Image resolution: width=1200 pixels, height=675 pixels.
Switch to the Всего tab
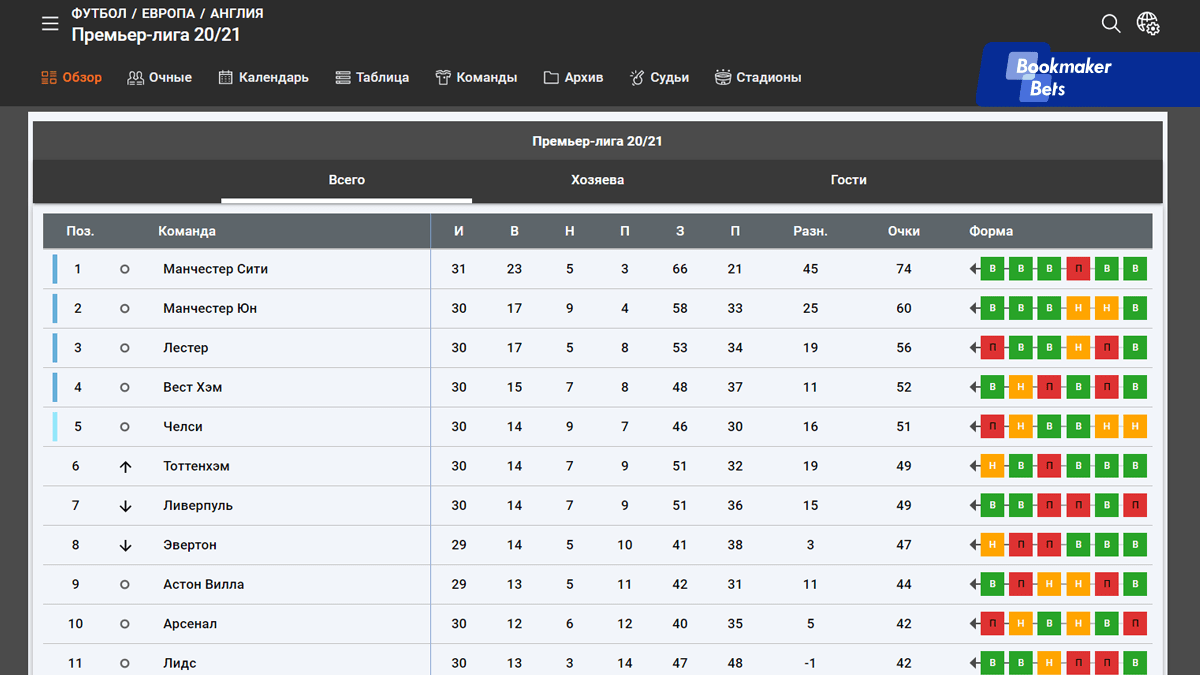tap(347, 180)
